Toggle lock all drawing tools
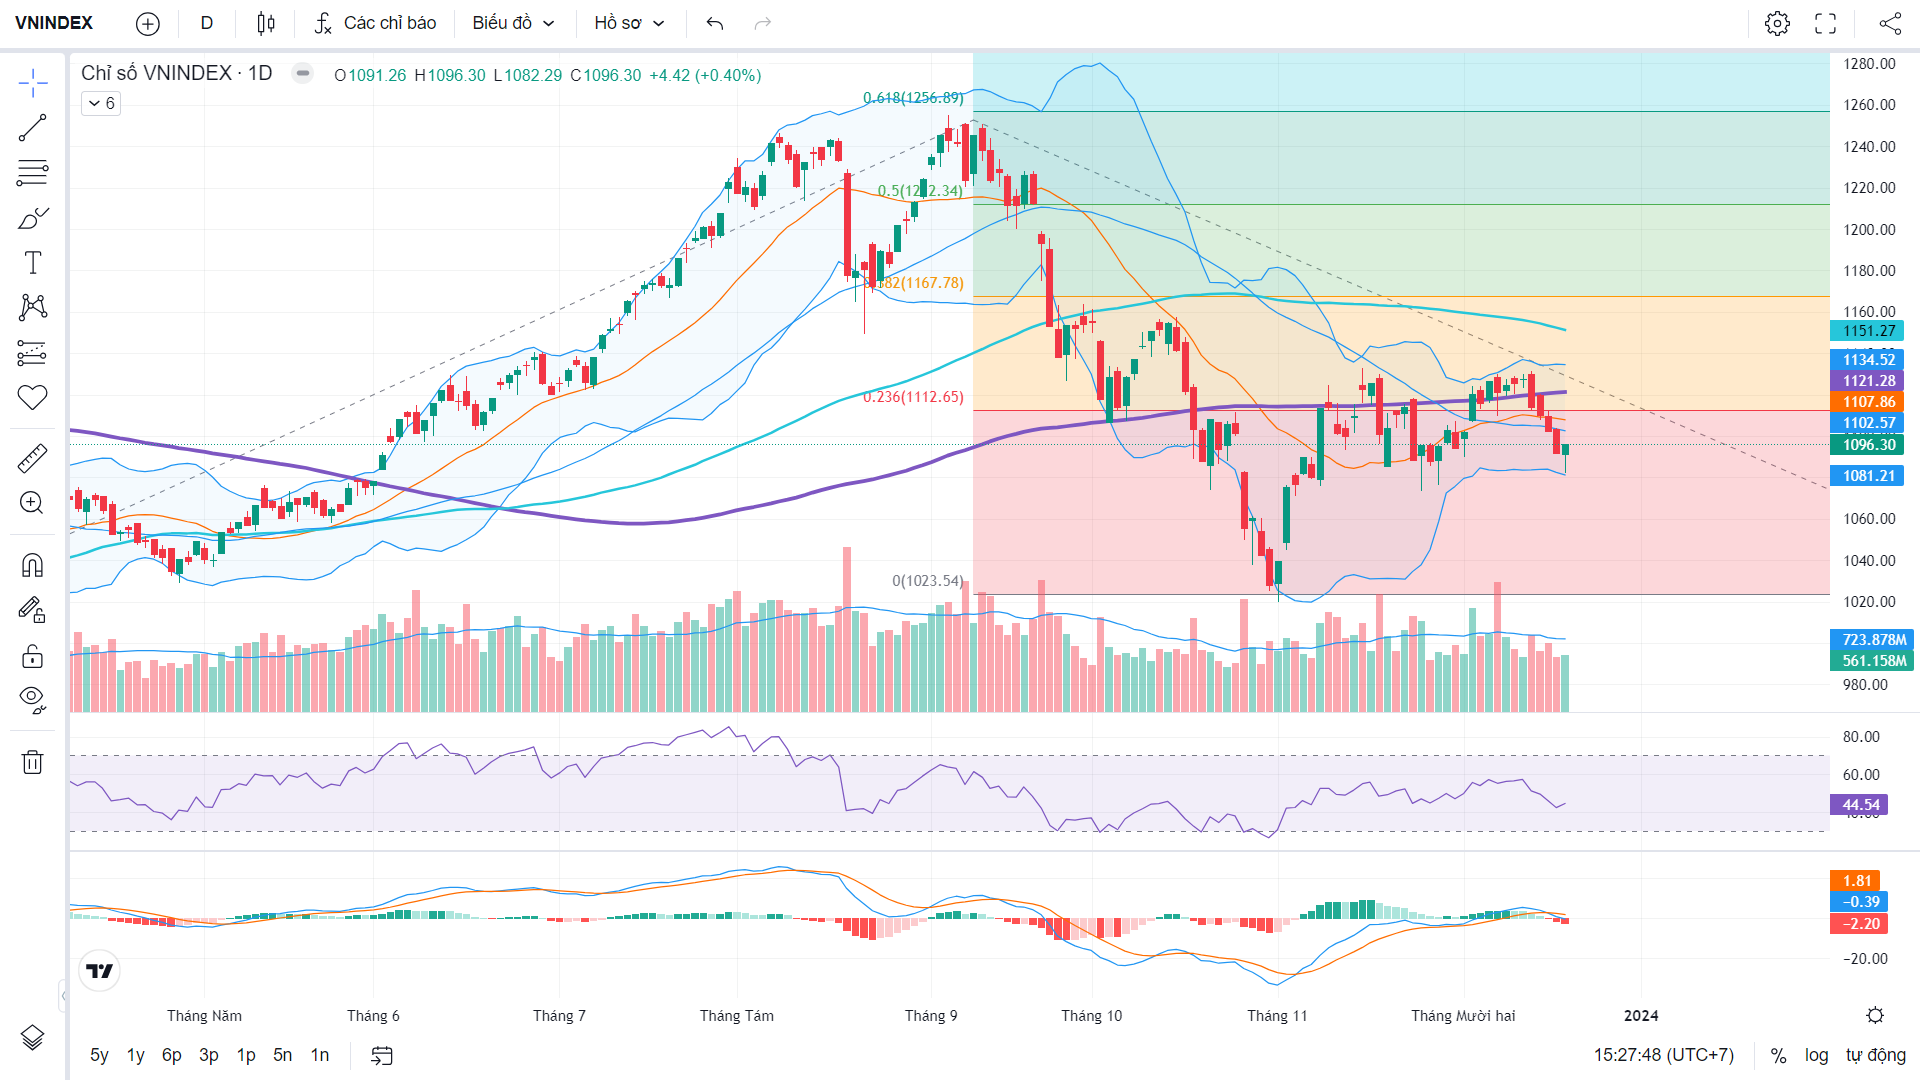Image resolution: width=1920 pixels, height=1080 pixels. click(x=32, y=655)
